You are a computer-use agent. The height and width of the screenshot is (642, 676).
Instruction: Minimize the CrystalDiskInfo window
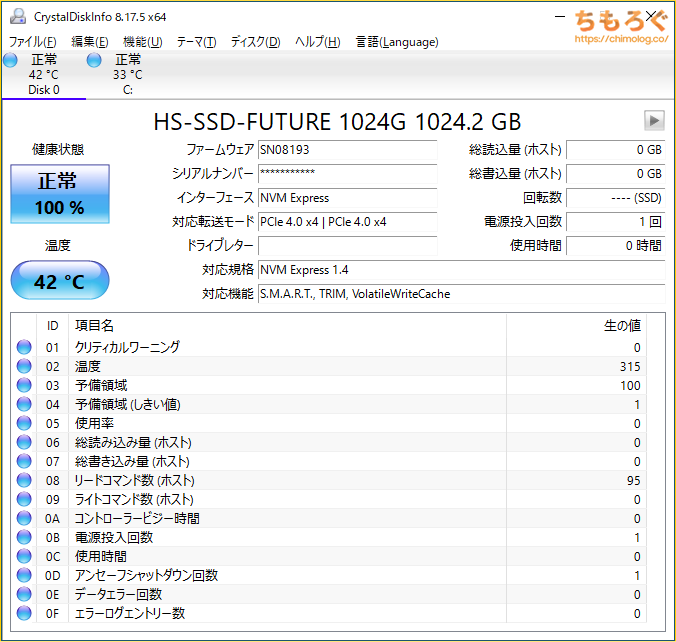click(x=560, y=17)
